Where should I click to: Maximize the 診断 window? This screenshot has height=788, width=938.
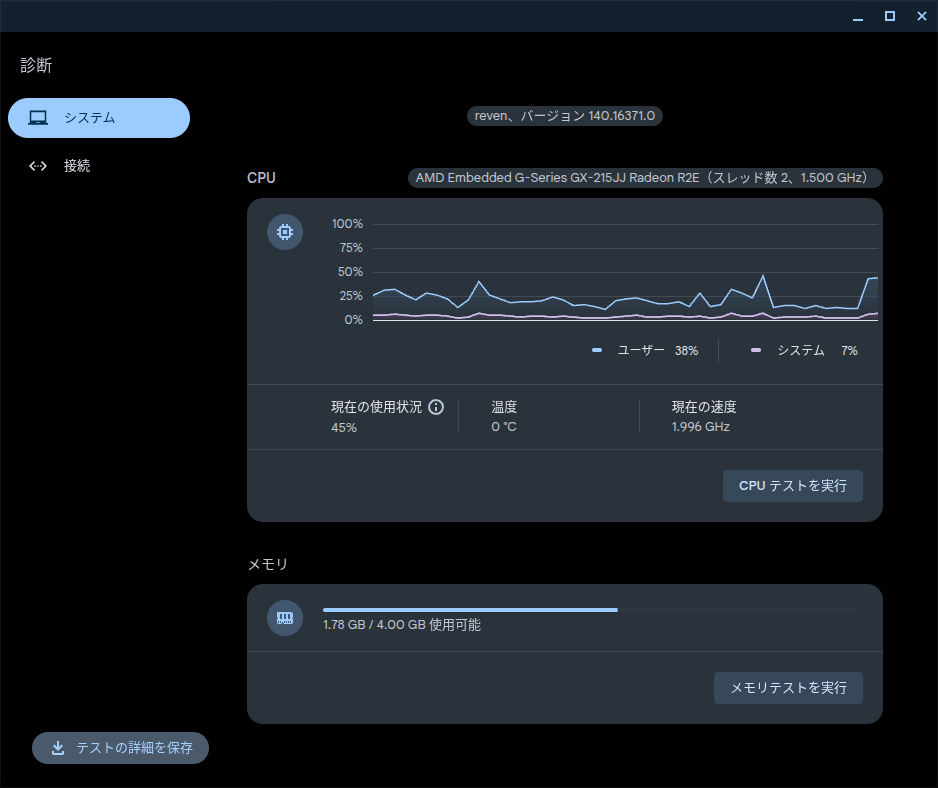[x=889, y=16]
